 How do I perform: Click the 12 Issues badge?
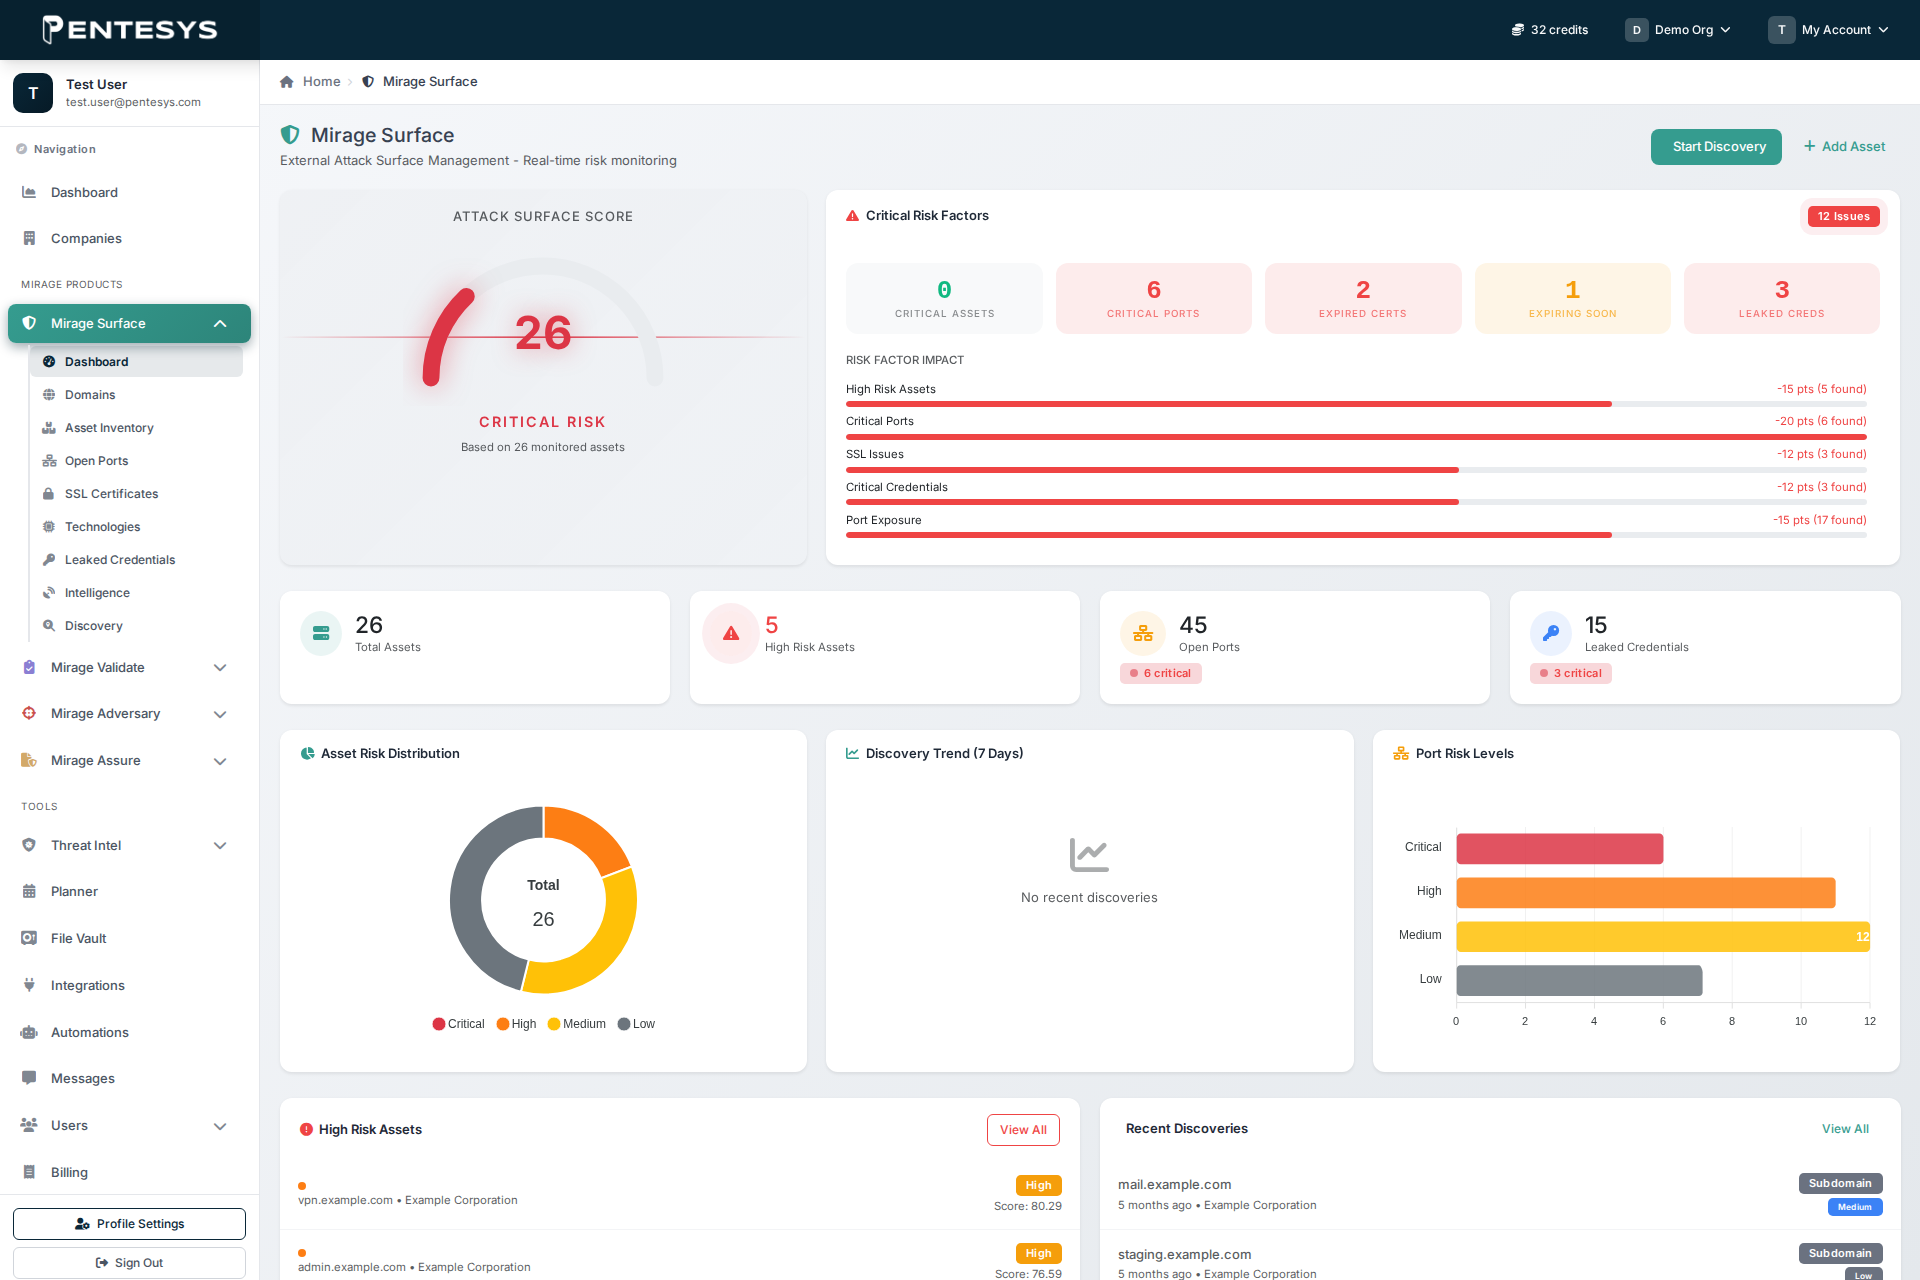(1843, 216)
